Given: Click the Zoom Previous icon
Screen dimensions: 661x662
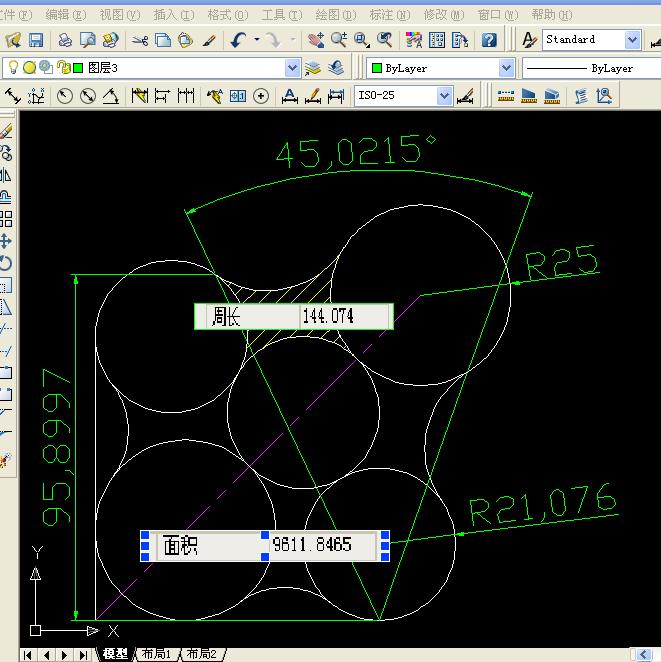Looking at the screenshot, I should click(x=385, y=40).
